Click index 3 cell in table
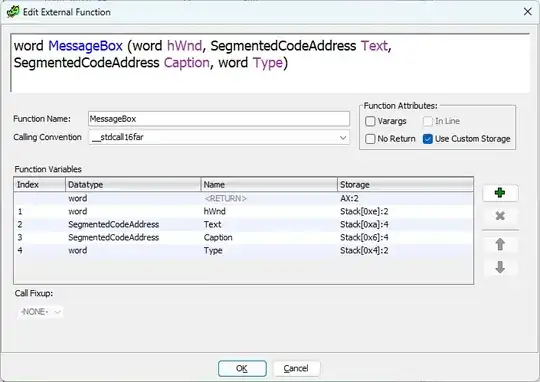Image resolution: width=540 pixels, height=382 pixels. tap(40, 238)
